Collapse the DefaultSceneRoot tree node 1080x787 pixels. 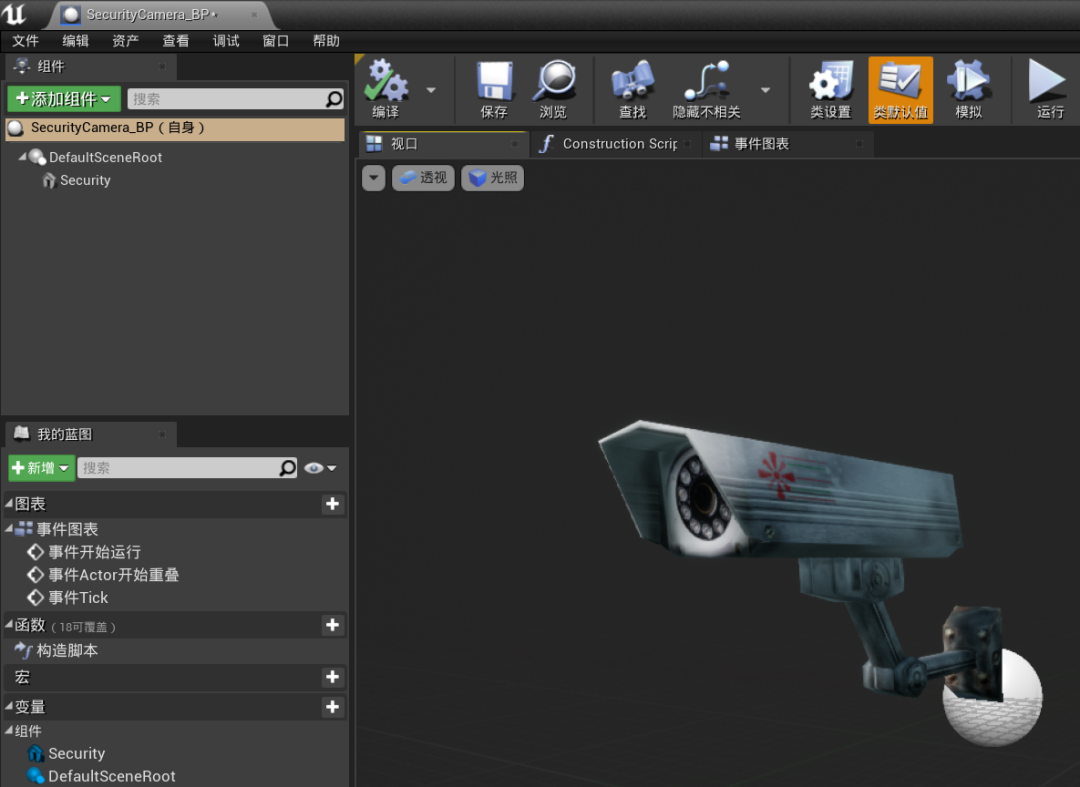[22, 157]
